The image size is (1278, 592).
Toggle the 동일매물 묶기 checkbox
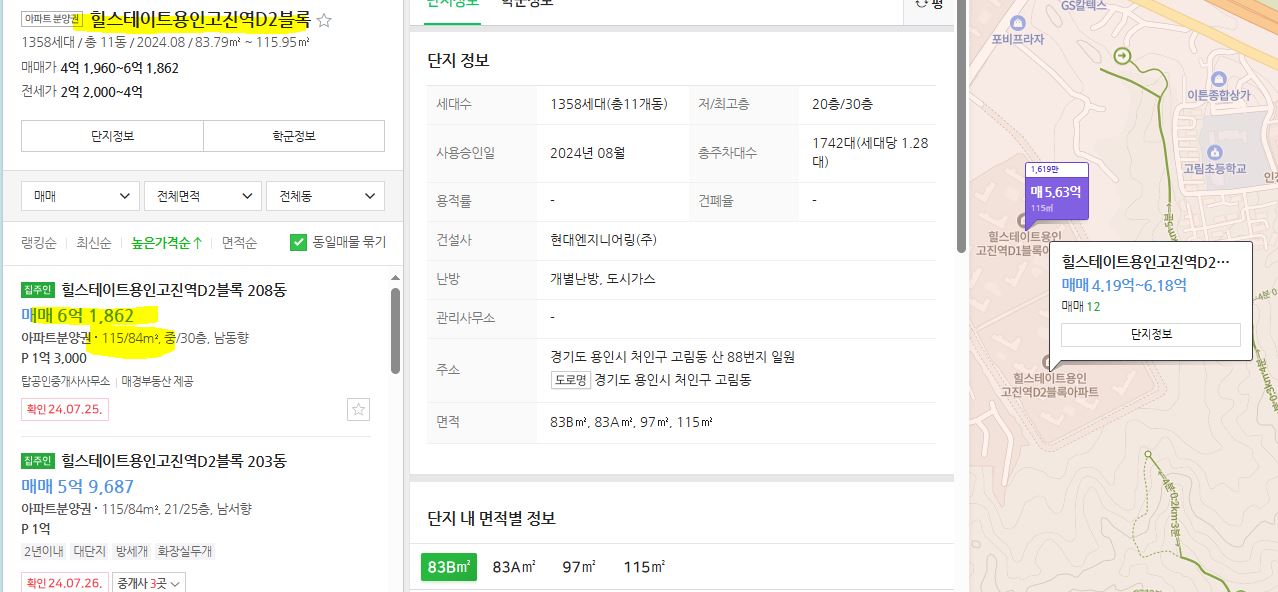coord(298,242)
